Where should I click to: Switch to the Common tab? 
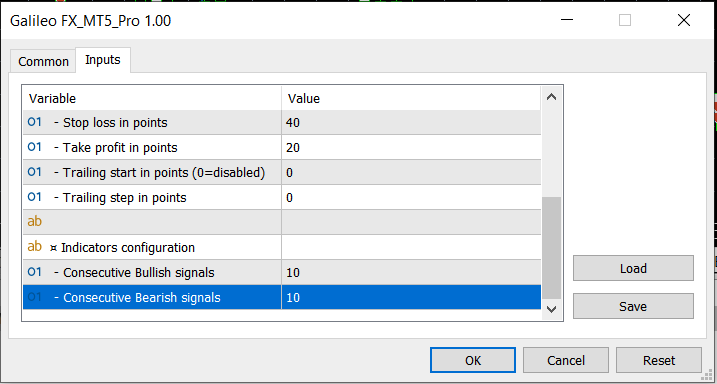pos(43,61)
